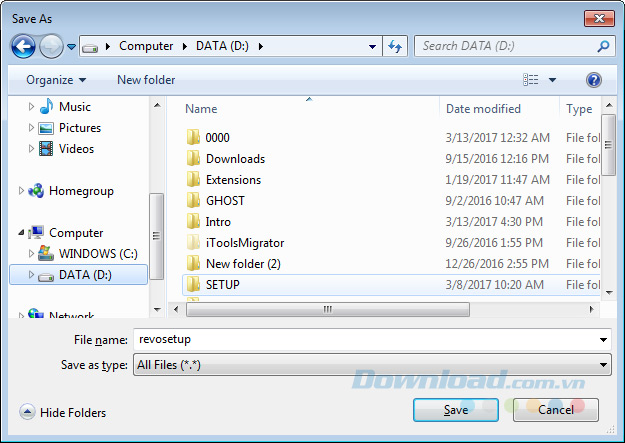Expand the Pictures library node
This screenshot has height=443, width=625.
click(x=31, y=128)
